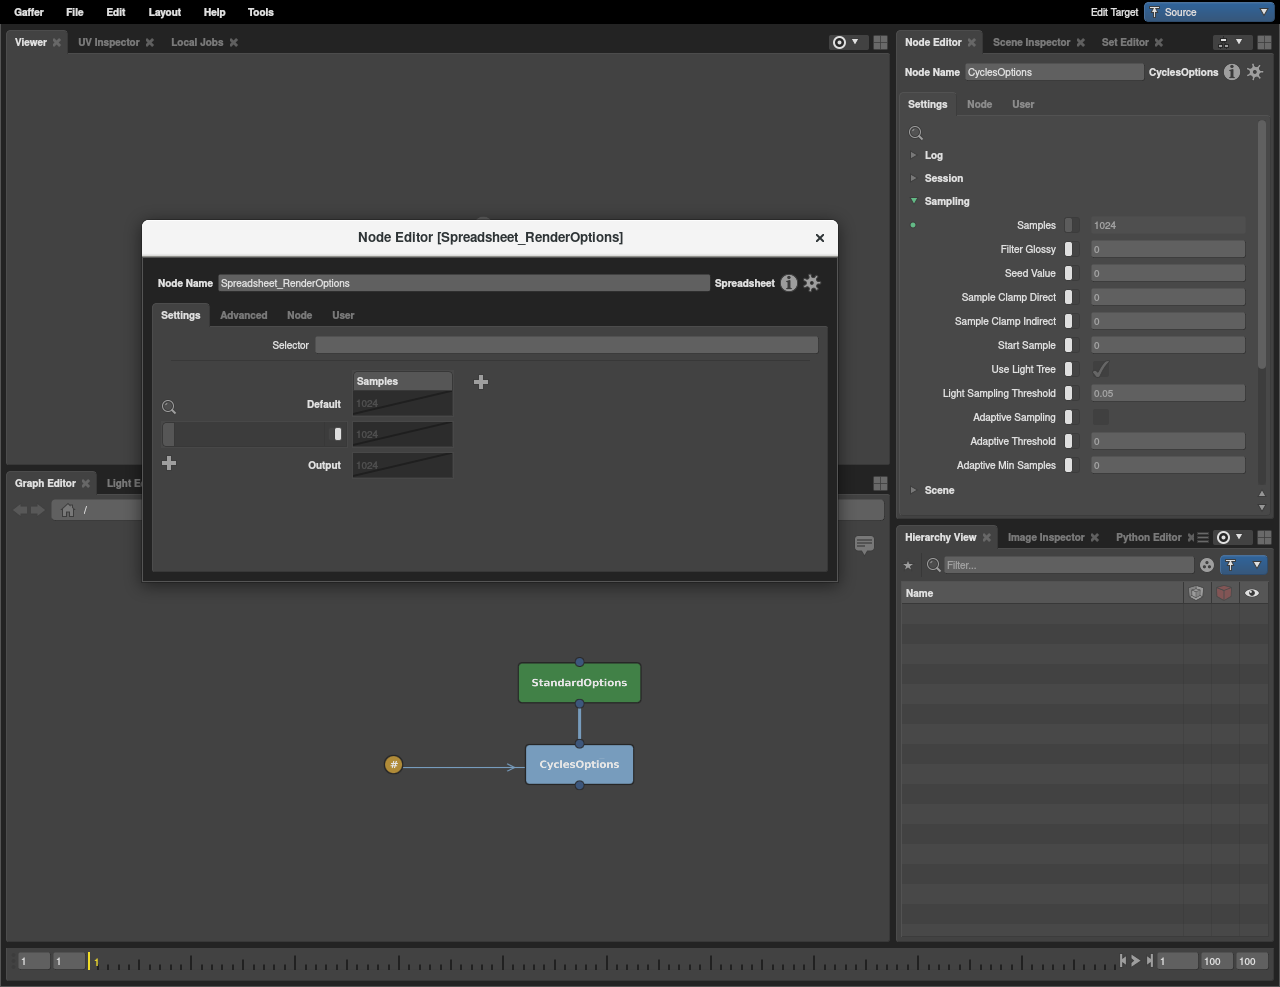Select the StandardOptions node

[579, 683]
